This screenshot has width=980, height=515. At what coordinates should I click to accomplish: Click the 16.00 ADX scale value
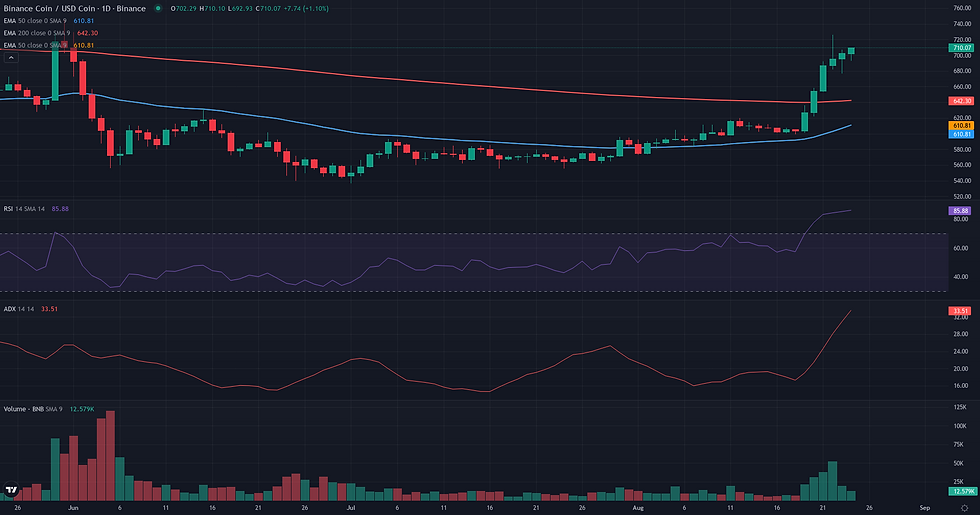[x=961, y=386]
